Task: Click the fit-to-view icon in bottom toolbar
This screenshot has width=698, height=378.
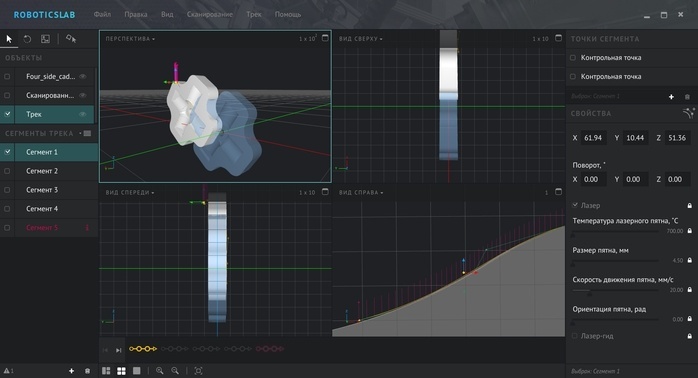Action: (x=199, y=371)
